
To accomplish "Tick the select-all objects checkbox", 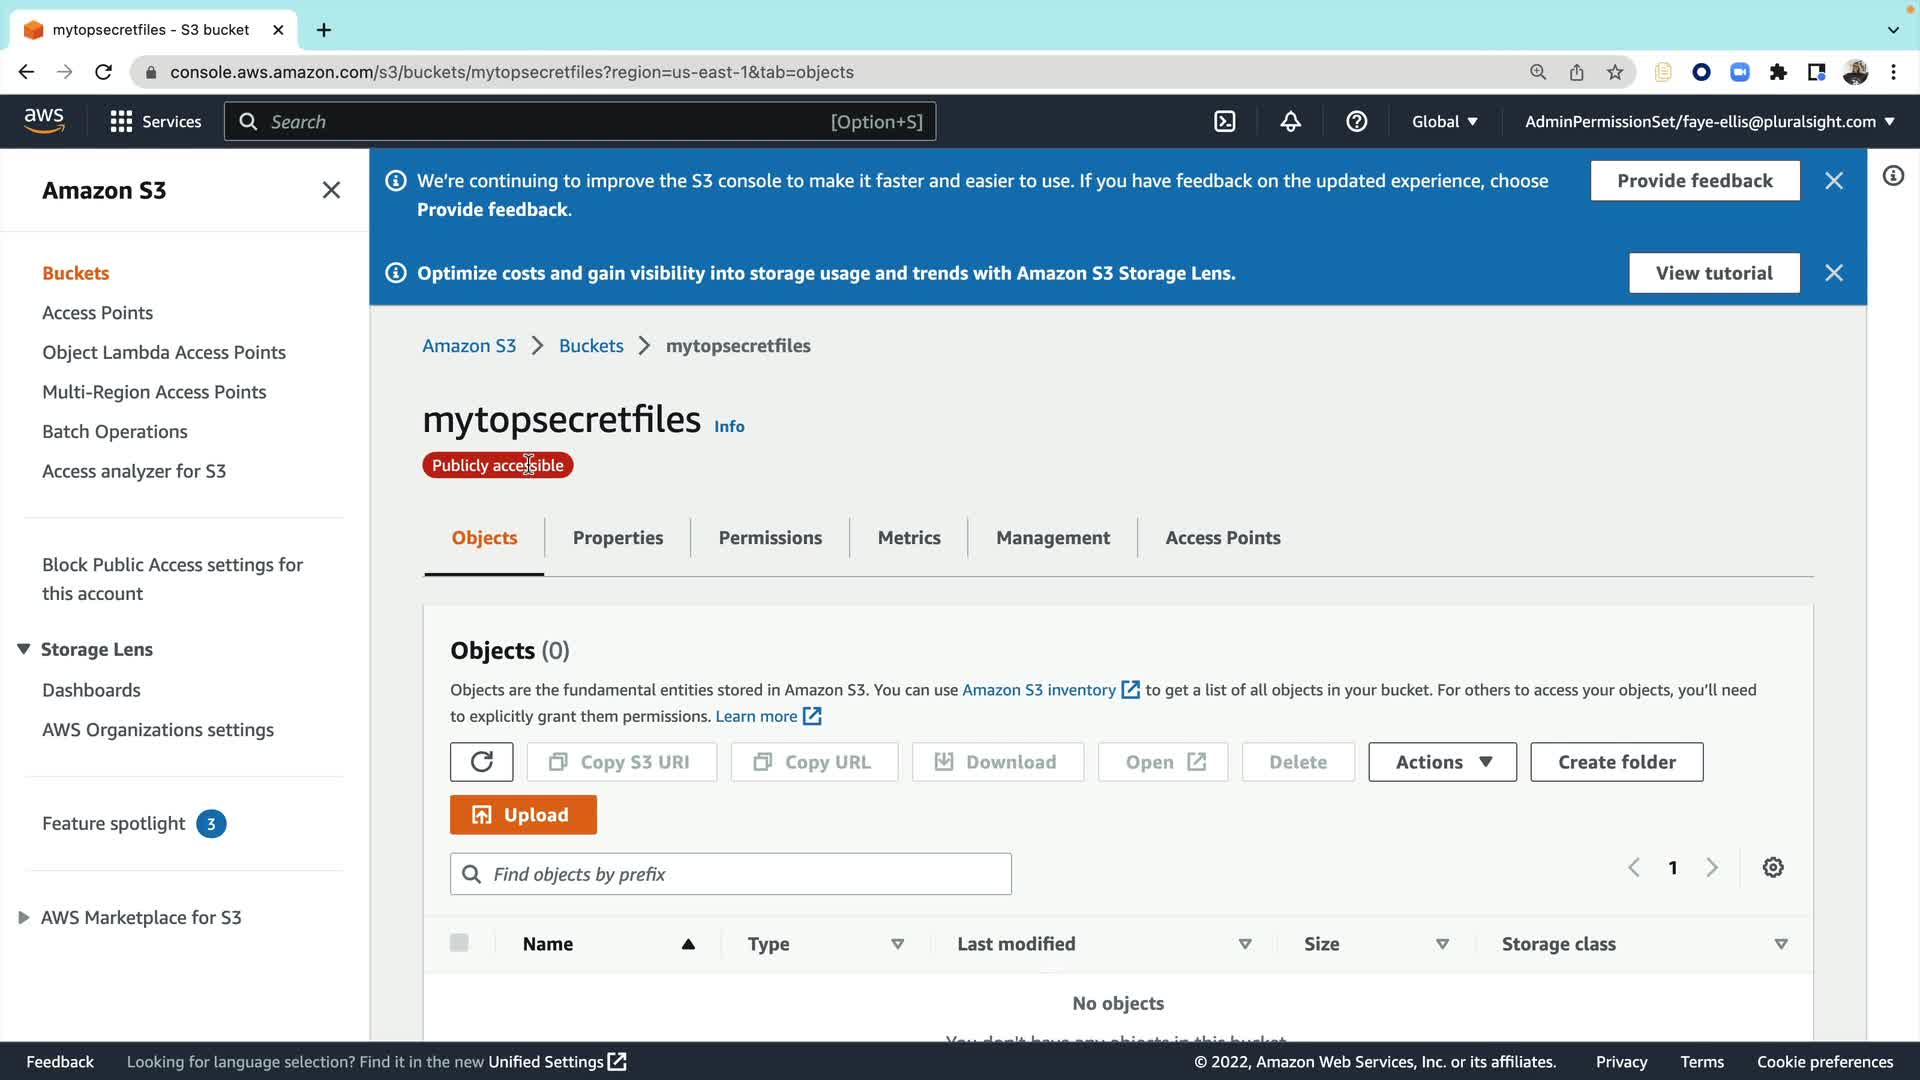I will [459, 943].
